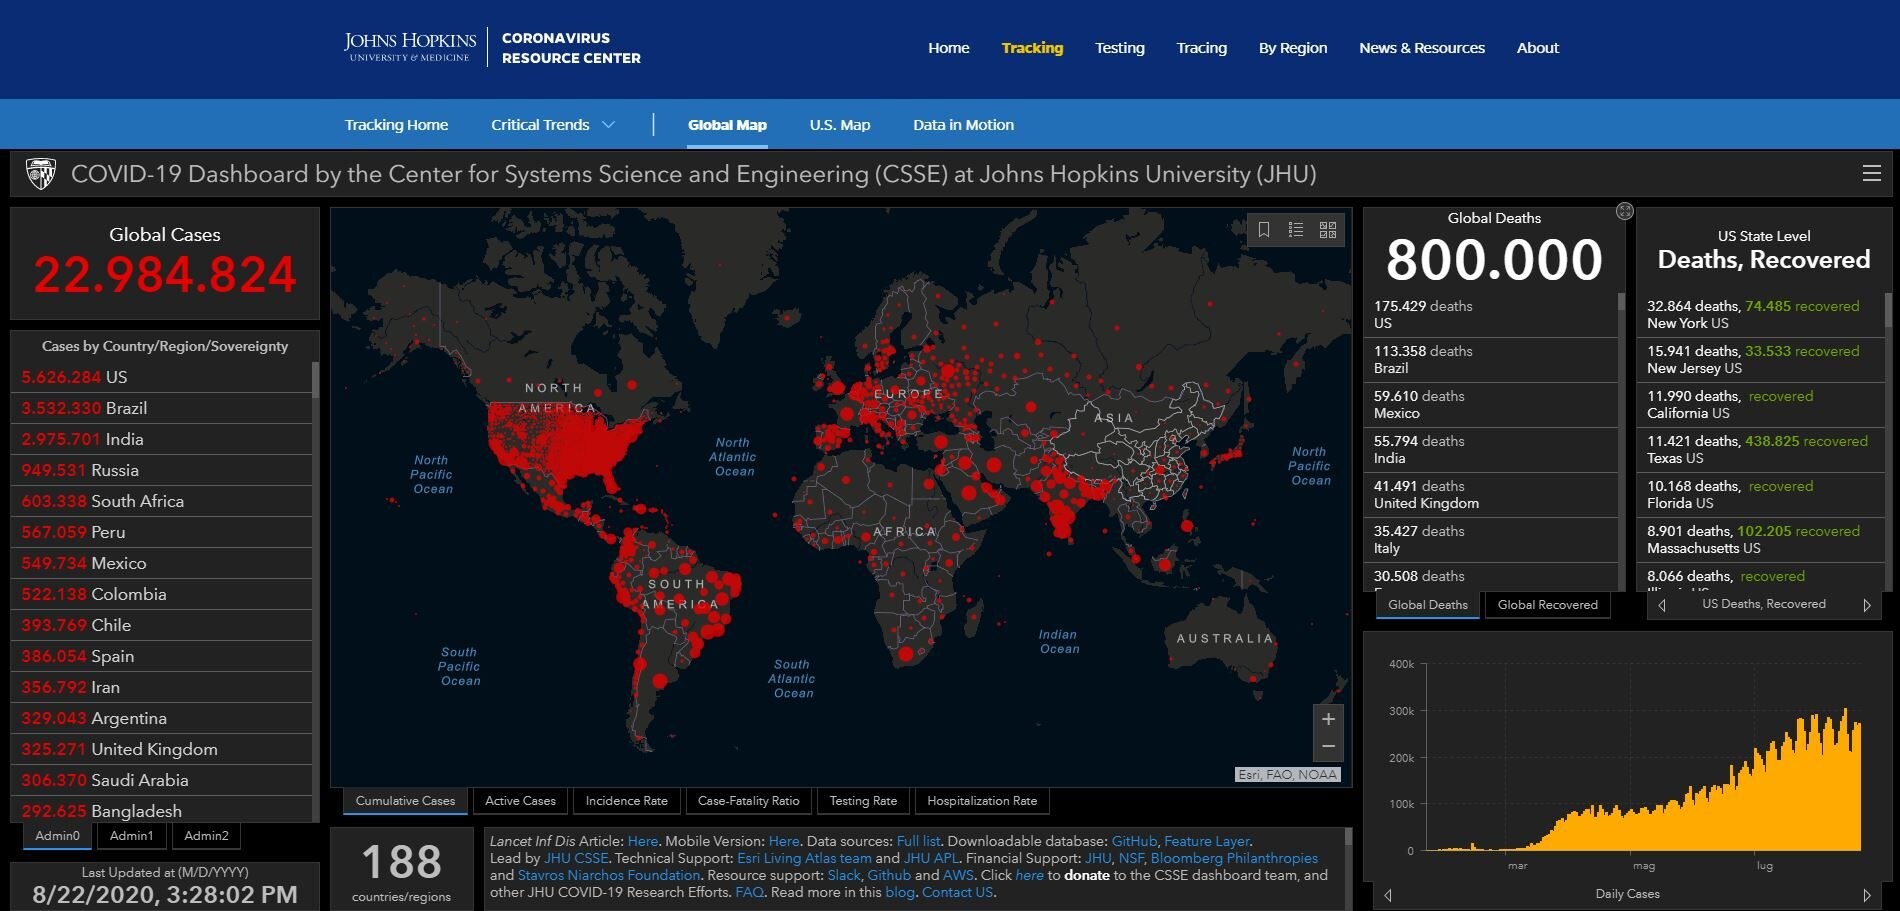This screenshot has width=1900, height=911.
Task: Open the blog link
Action: 900,893
